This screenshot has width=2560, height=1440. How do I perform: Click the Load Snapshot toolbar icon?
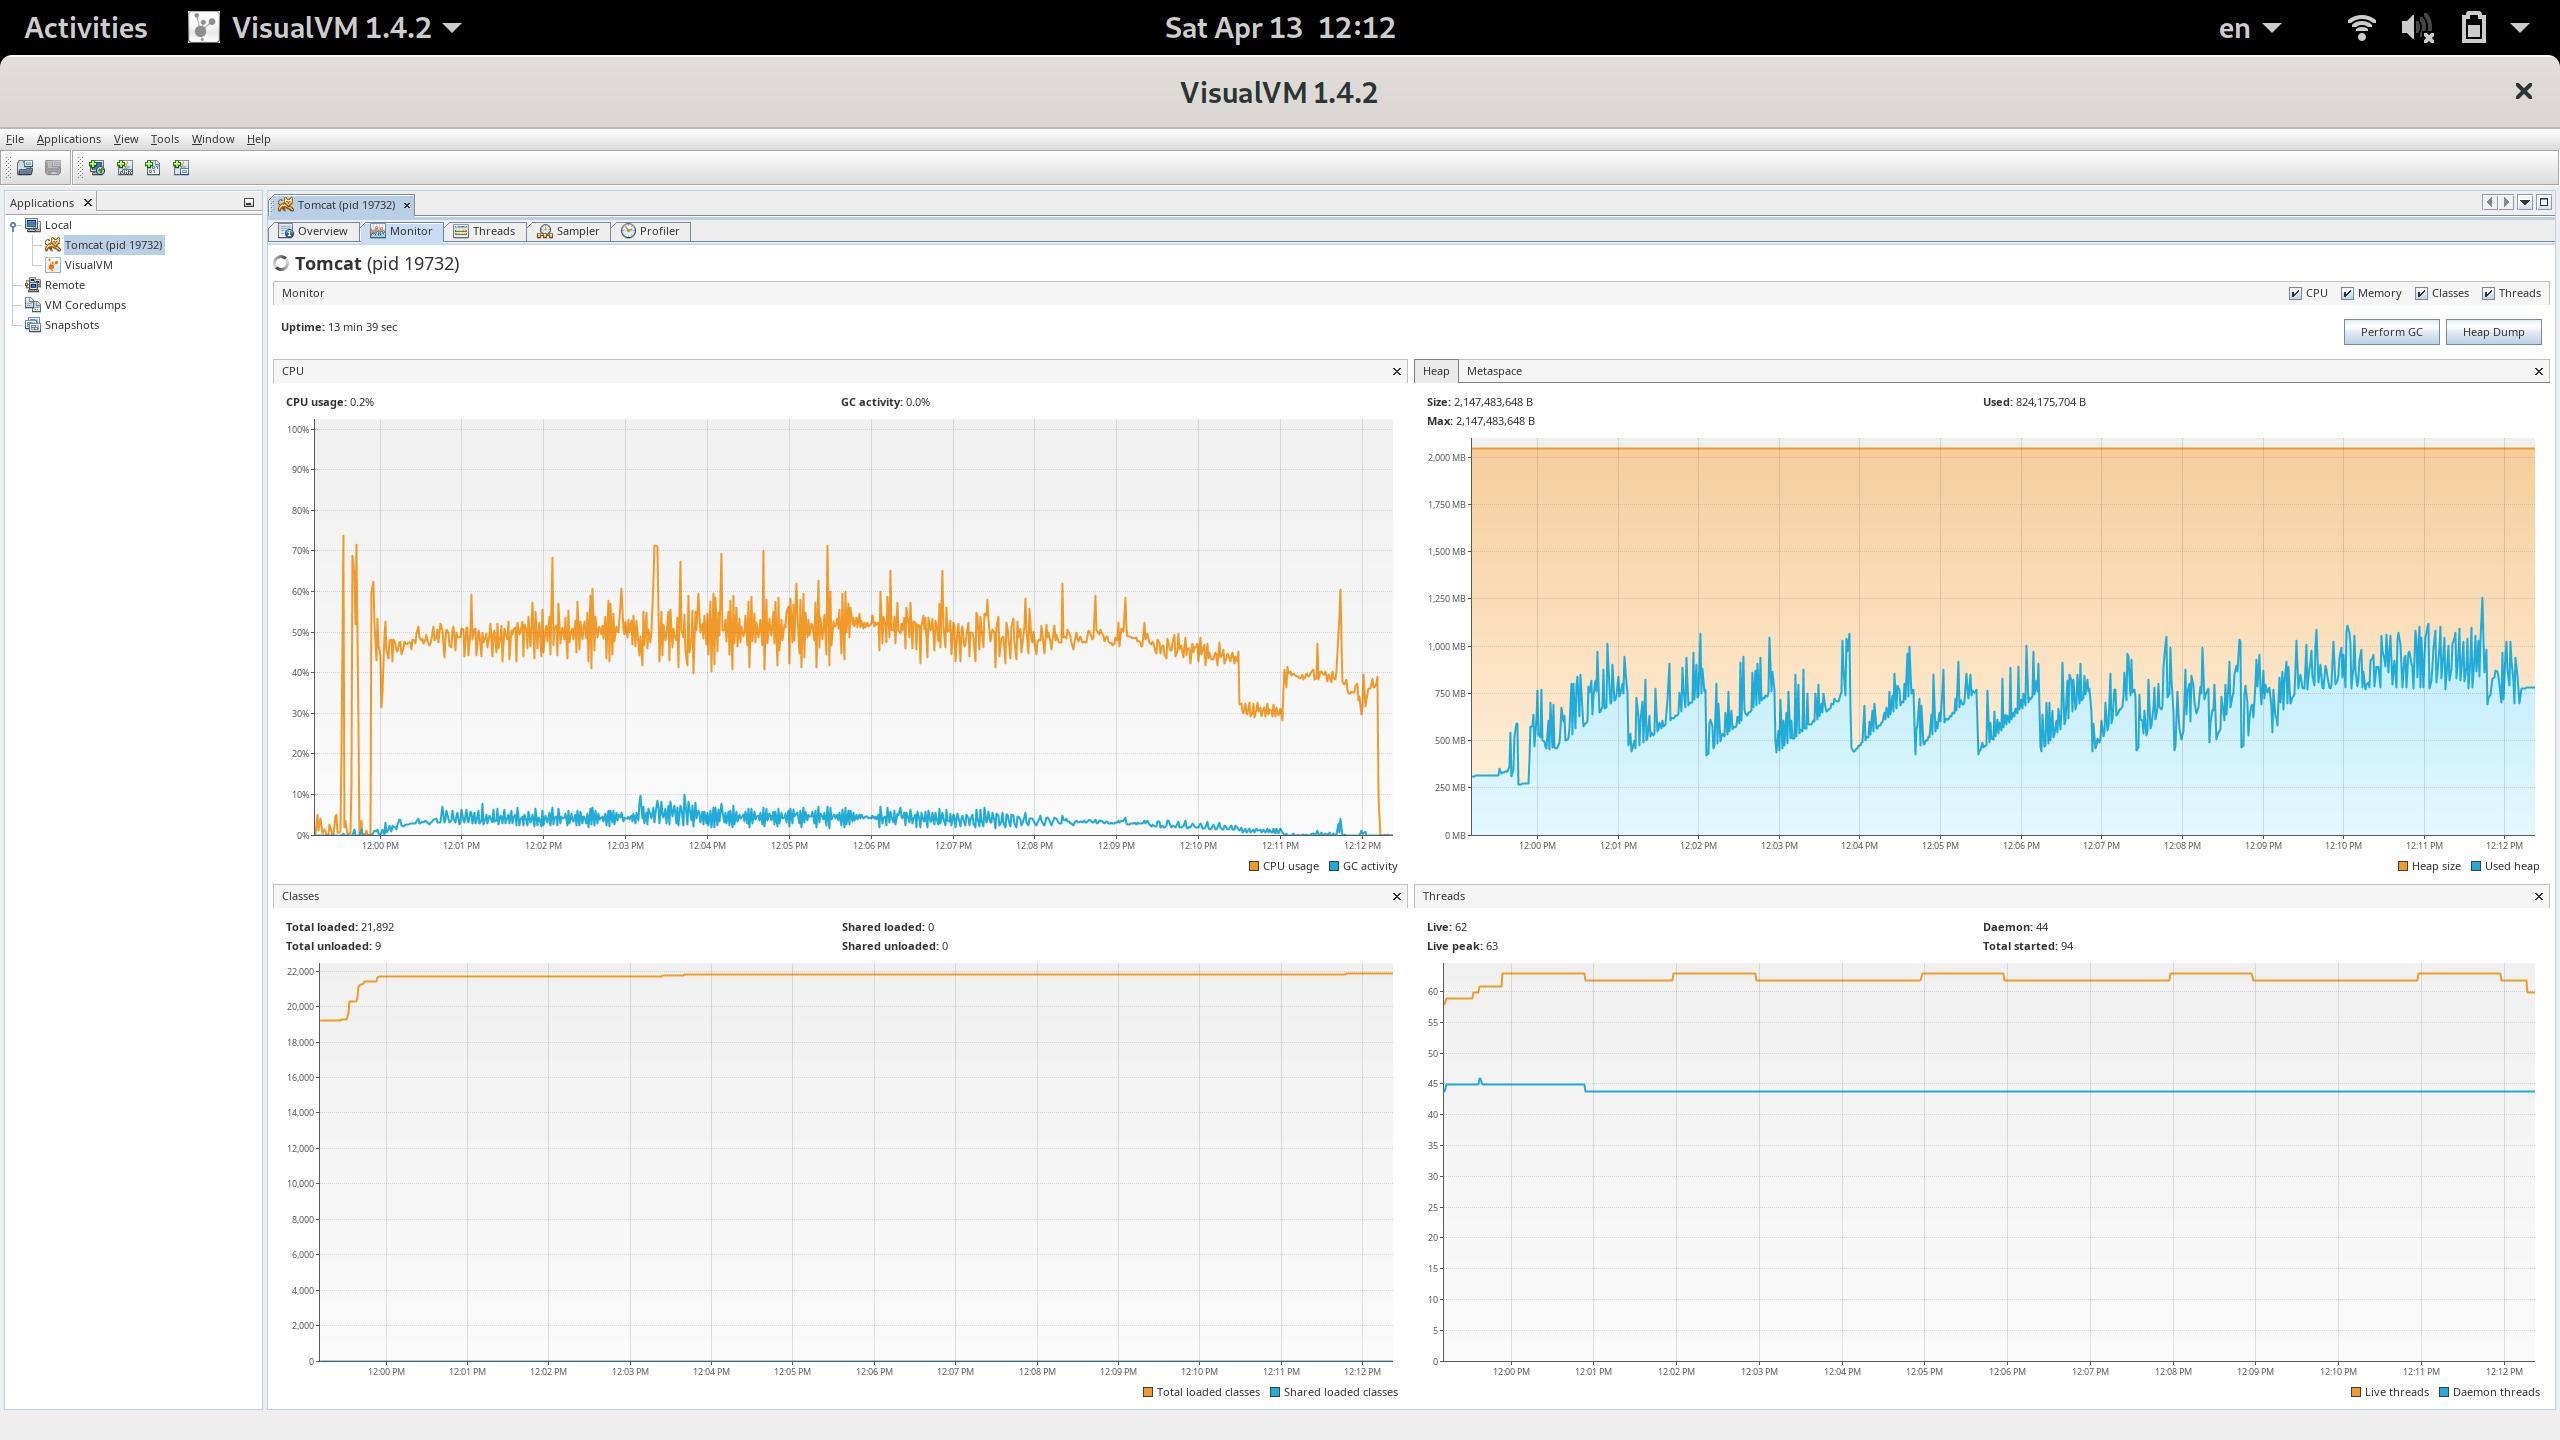(x=25, y=168)
